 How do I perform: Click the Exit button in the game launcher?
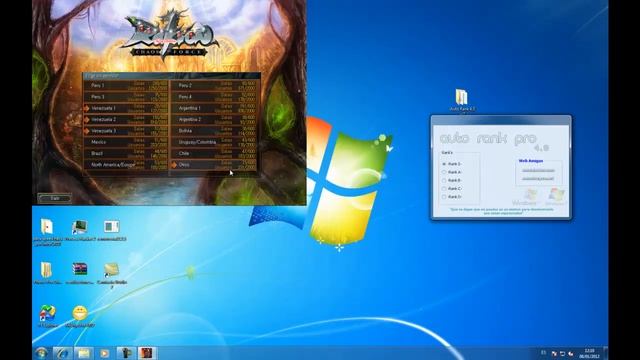point(55,198)
